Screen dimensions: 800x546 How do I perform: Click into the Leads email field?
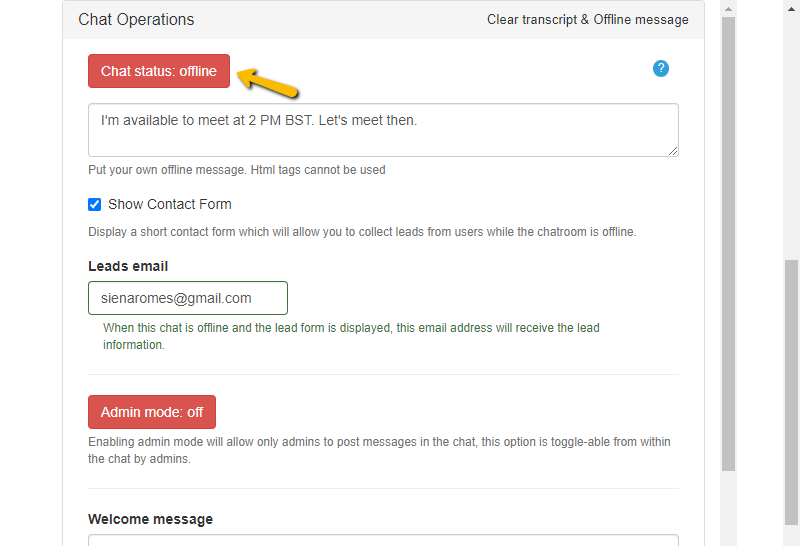188,298
